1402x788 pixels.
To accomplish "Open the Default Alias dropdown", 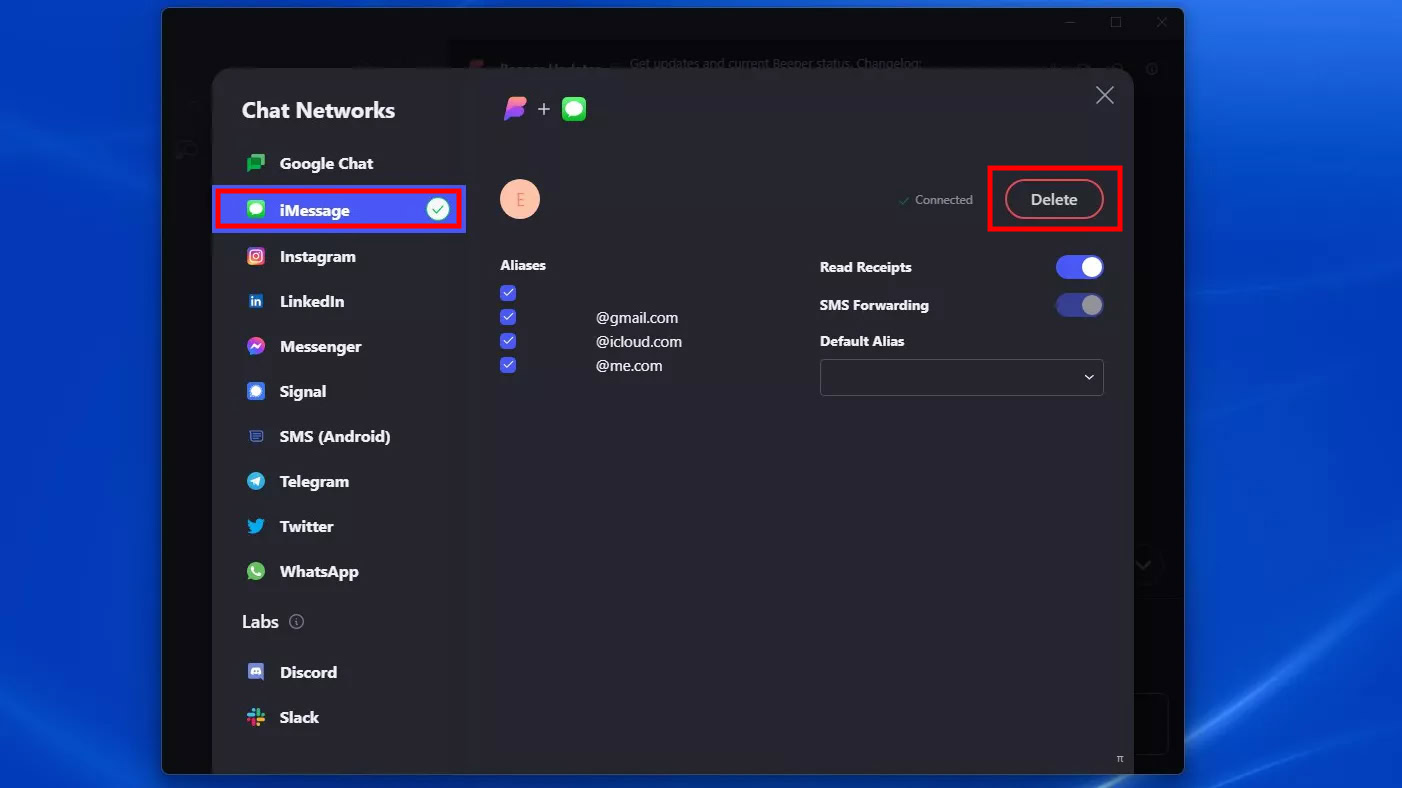I will (x=962, y=377).
